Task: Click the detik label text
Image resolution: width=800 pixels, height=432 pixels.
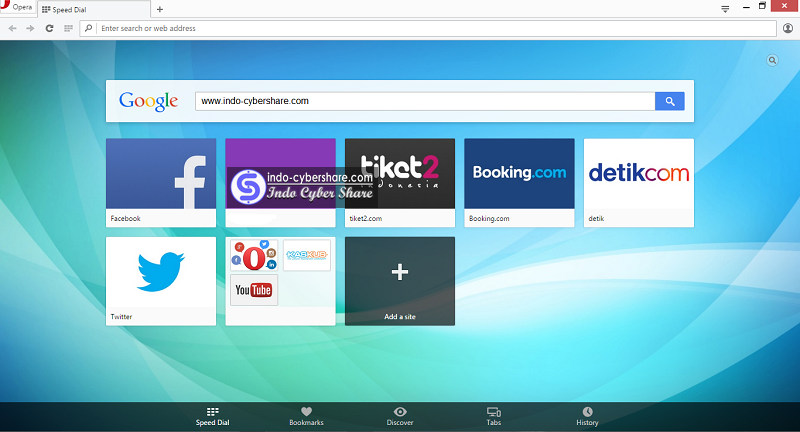Action: click(596, 218)
